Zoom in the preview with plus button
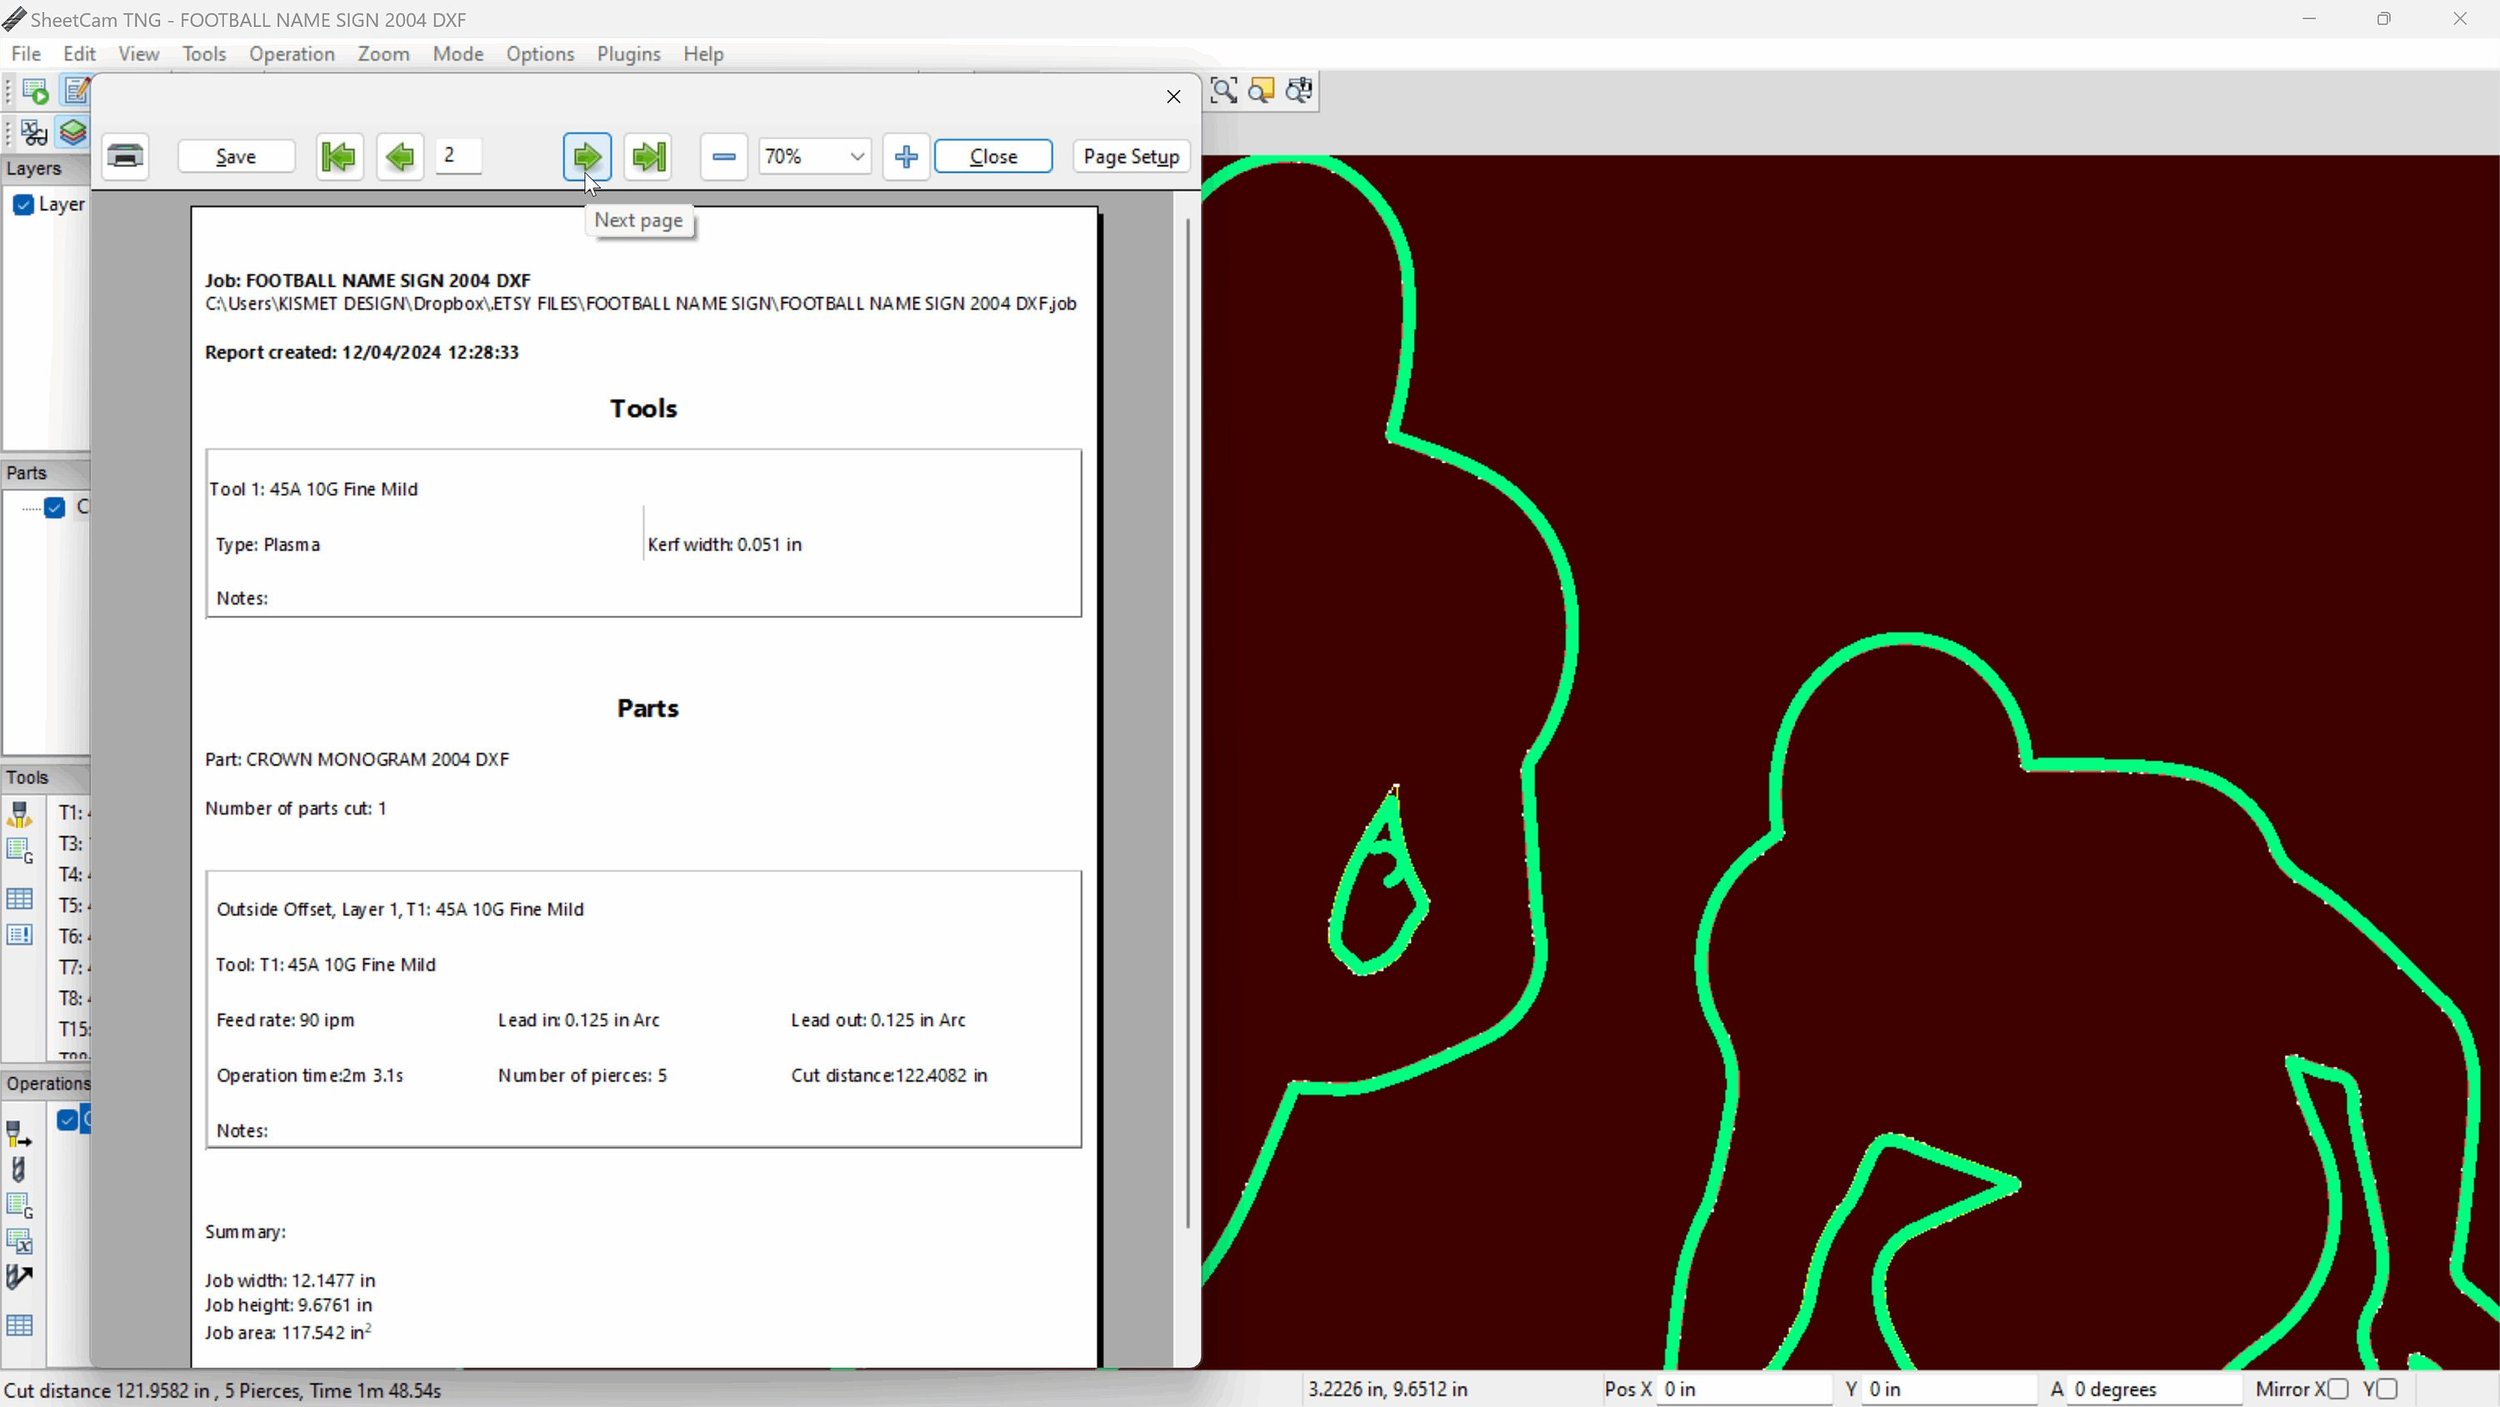This screenshot has width=2500, height=1407. coord(906,157)
